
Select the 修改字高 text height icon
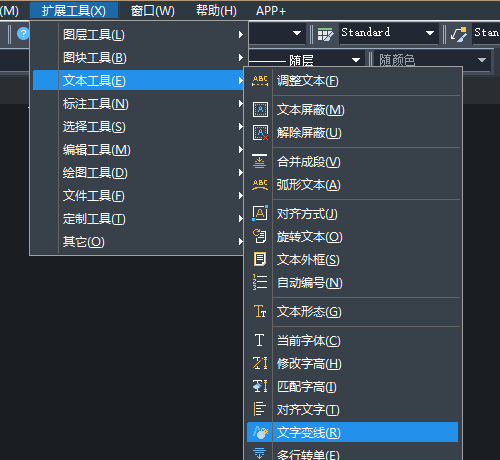(x=260, y=363)
